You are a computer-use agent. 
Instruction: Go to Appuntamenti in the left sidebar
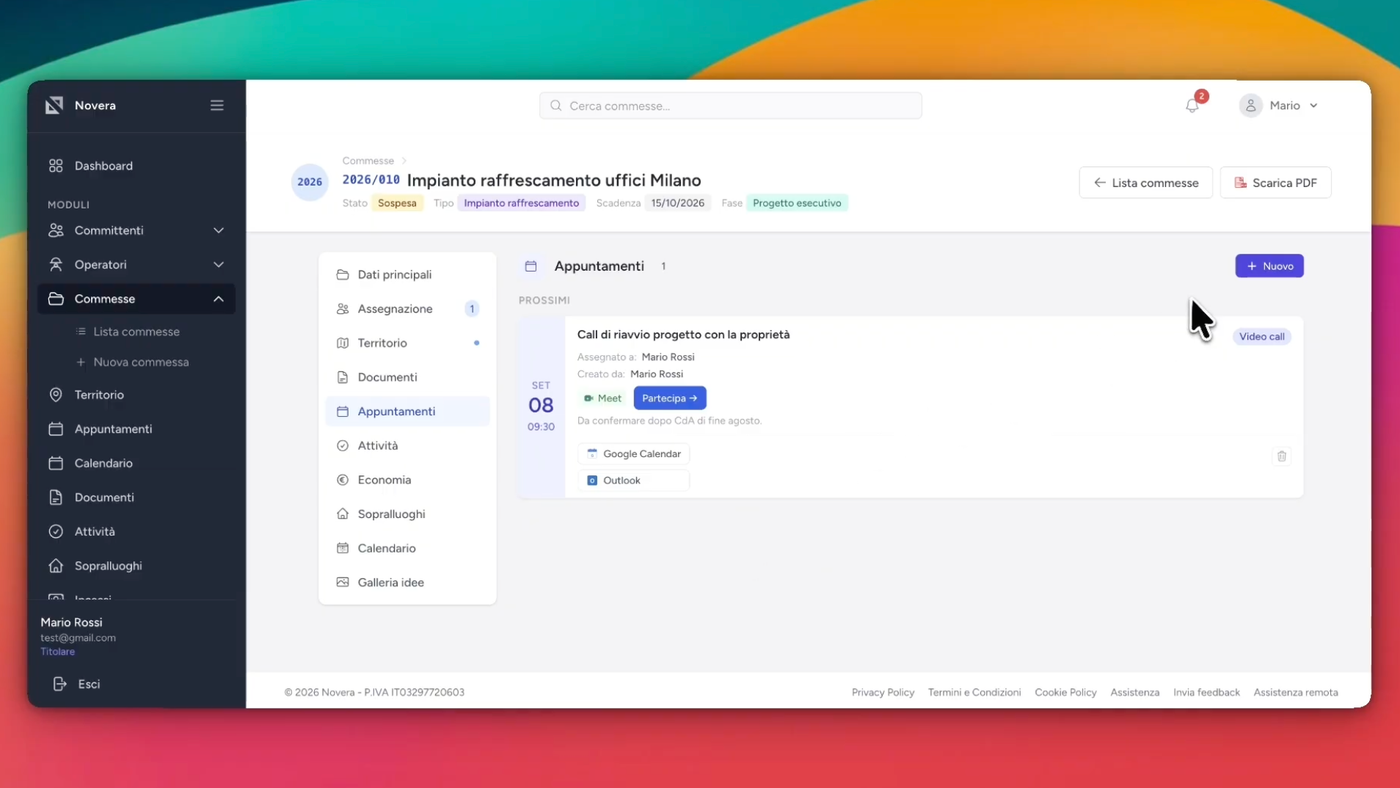click(136, 429)
